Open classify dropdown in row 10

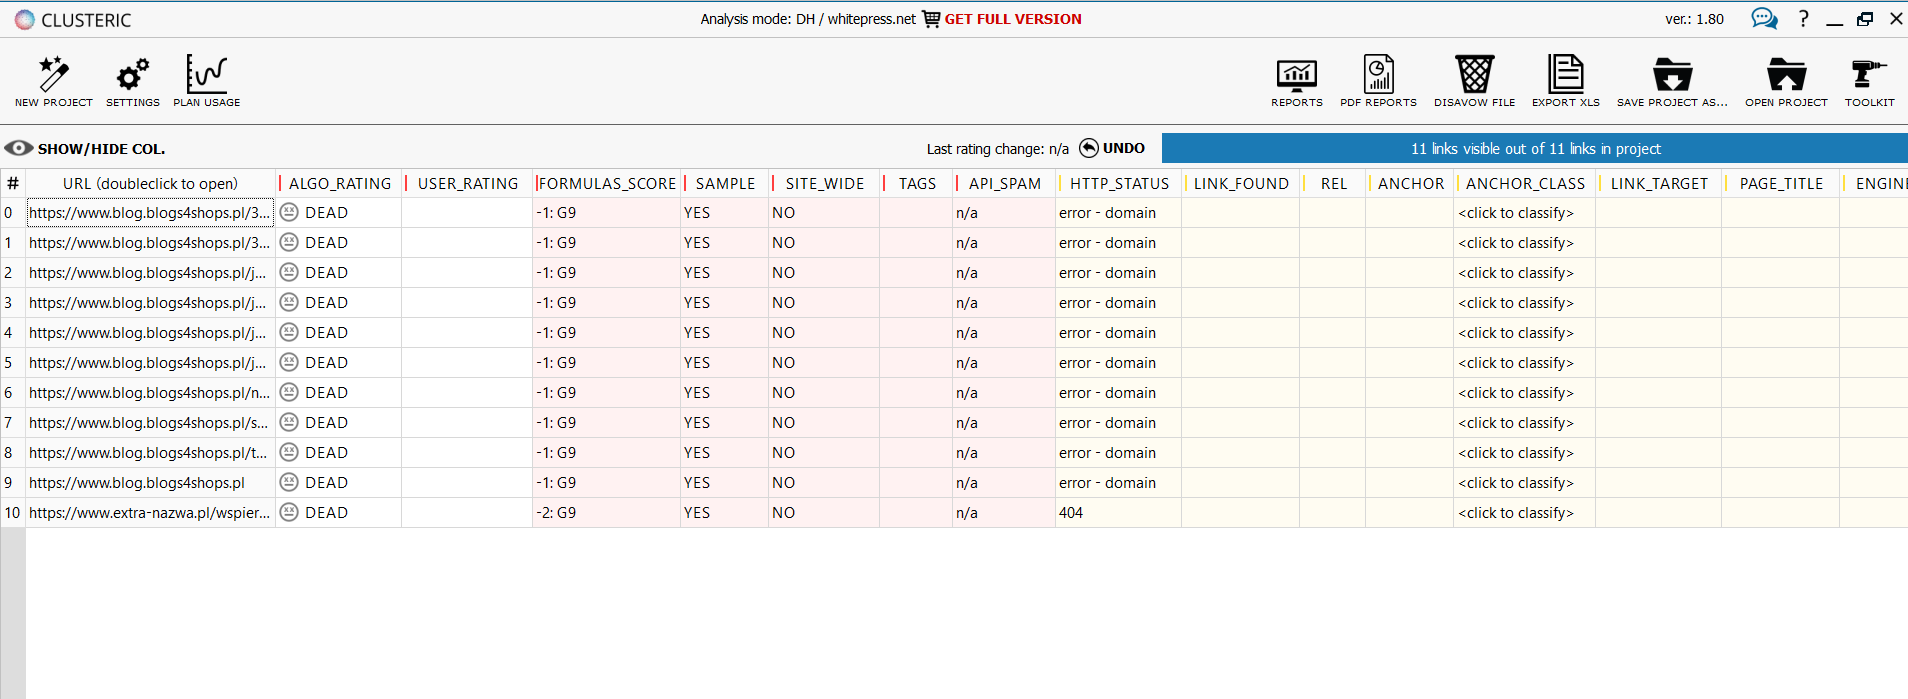[1516, 513]
